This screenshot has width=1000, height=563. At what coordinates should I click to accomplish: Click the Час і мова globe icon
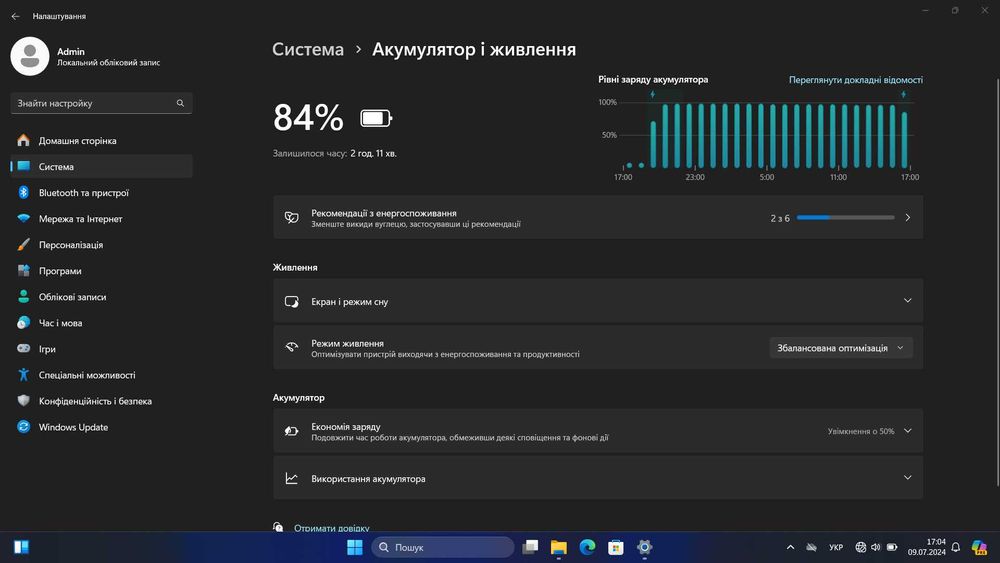coord(24,323)
